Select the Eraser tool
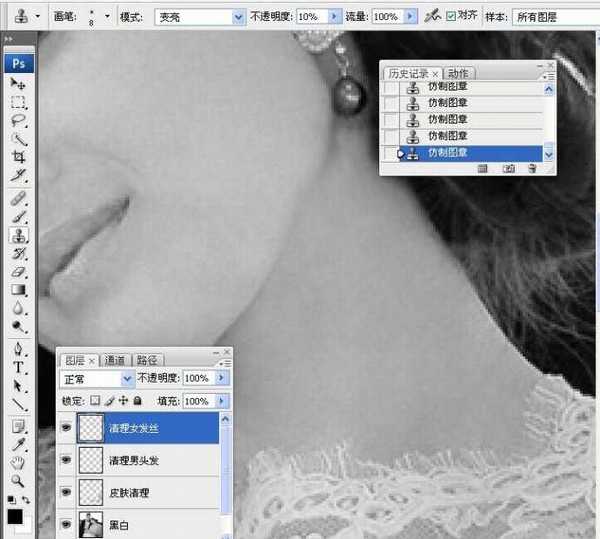 (x=19, y=271)
